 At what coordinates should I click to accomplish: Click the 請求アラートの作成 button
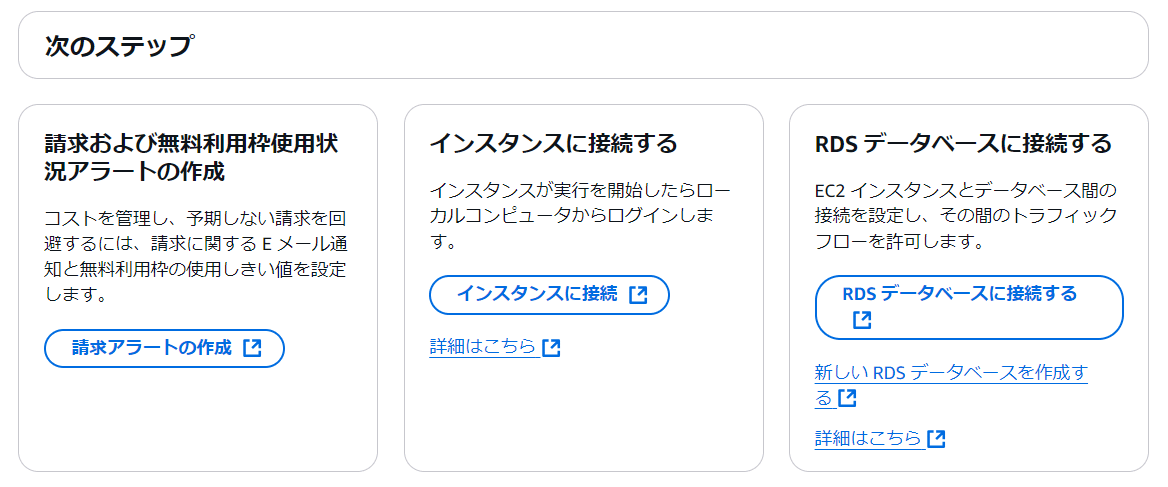(x=165, y=348)
